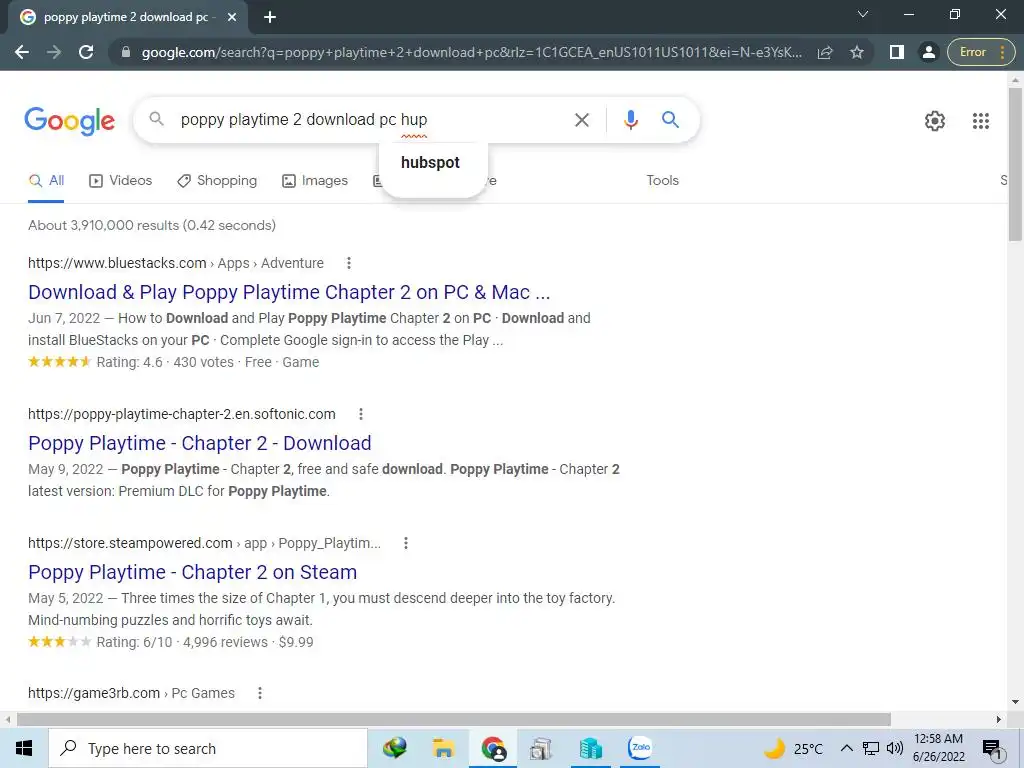This screenshot has height=768, width=1024.
Task: Open the volume speaker icon
Action: (x=895, y=748)
